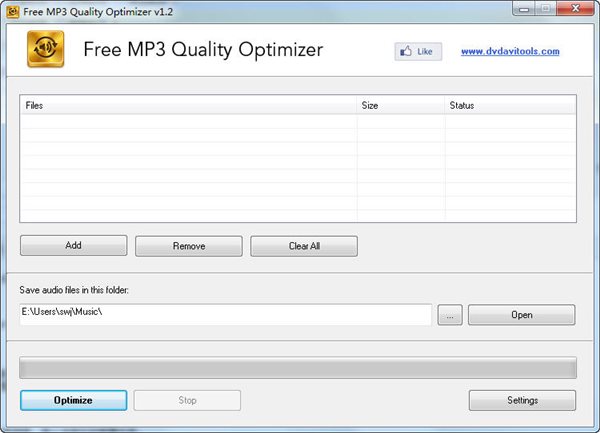Click the Facebook Like button
Viewport: 600px width, 433px height.
418,51
